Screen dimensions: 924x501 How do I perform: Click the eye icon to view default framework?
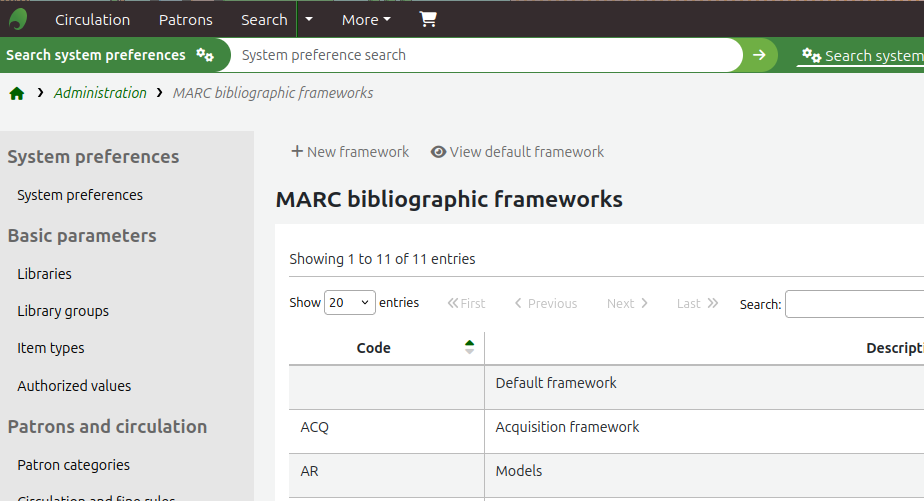[438, 152]
